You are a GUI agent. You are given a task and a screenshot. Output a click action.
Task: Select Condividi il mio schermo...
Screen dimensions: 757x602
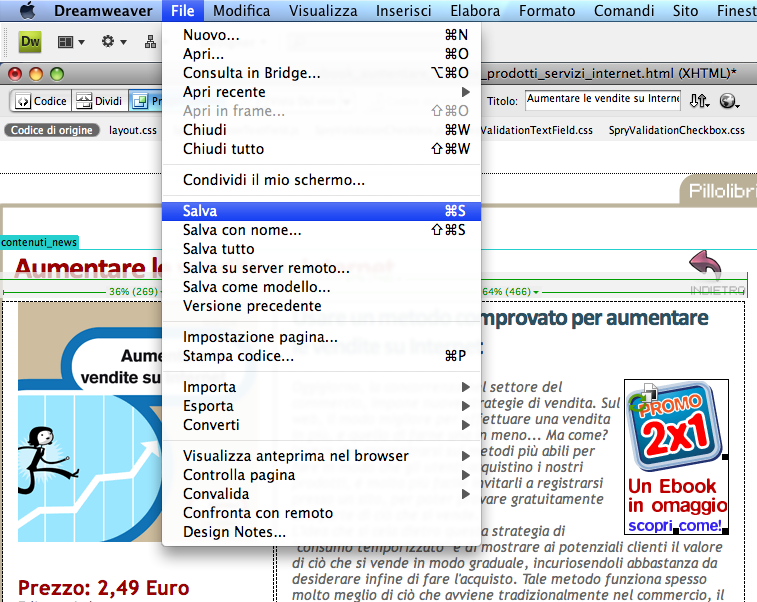tap(321, 180)
